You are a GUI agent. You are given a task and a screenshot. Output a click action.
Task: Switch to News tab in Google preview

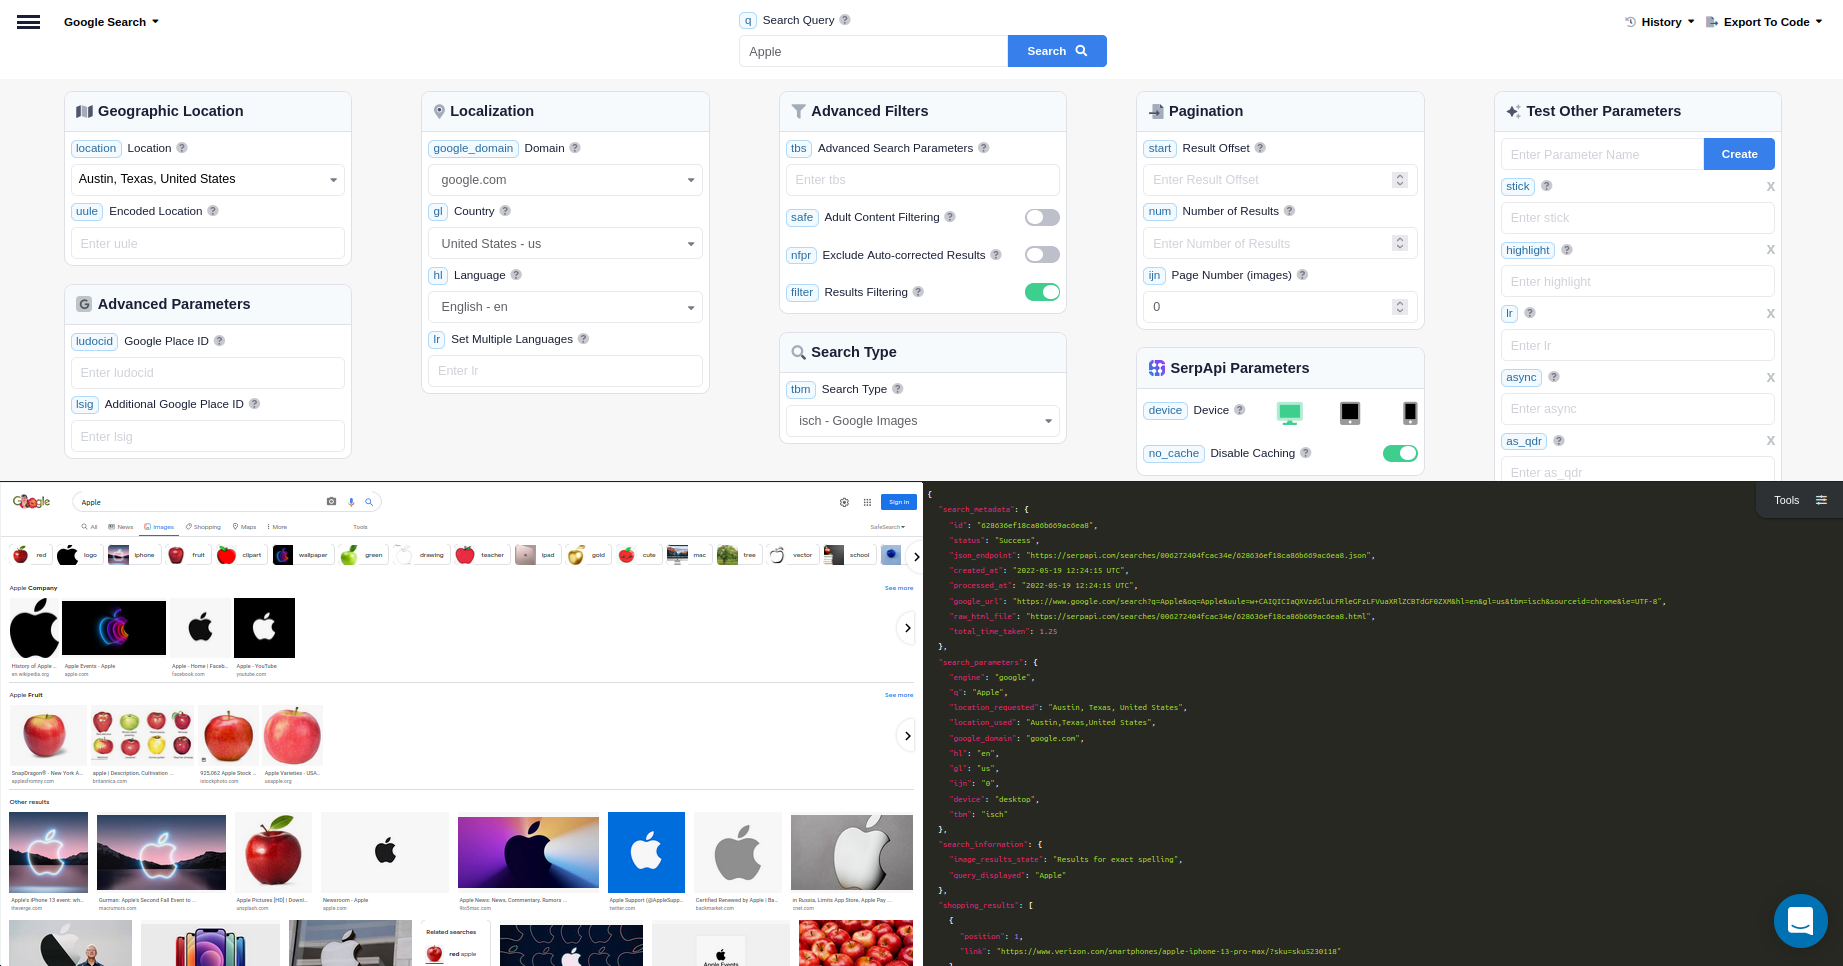tap(121, 526)
